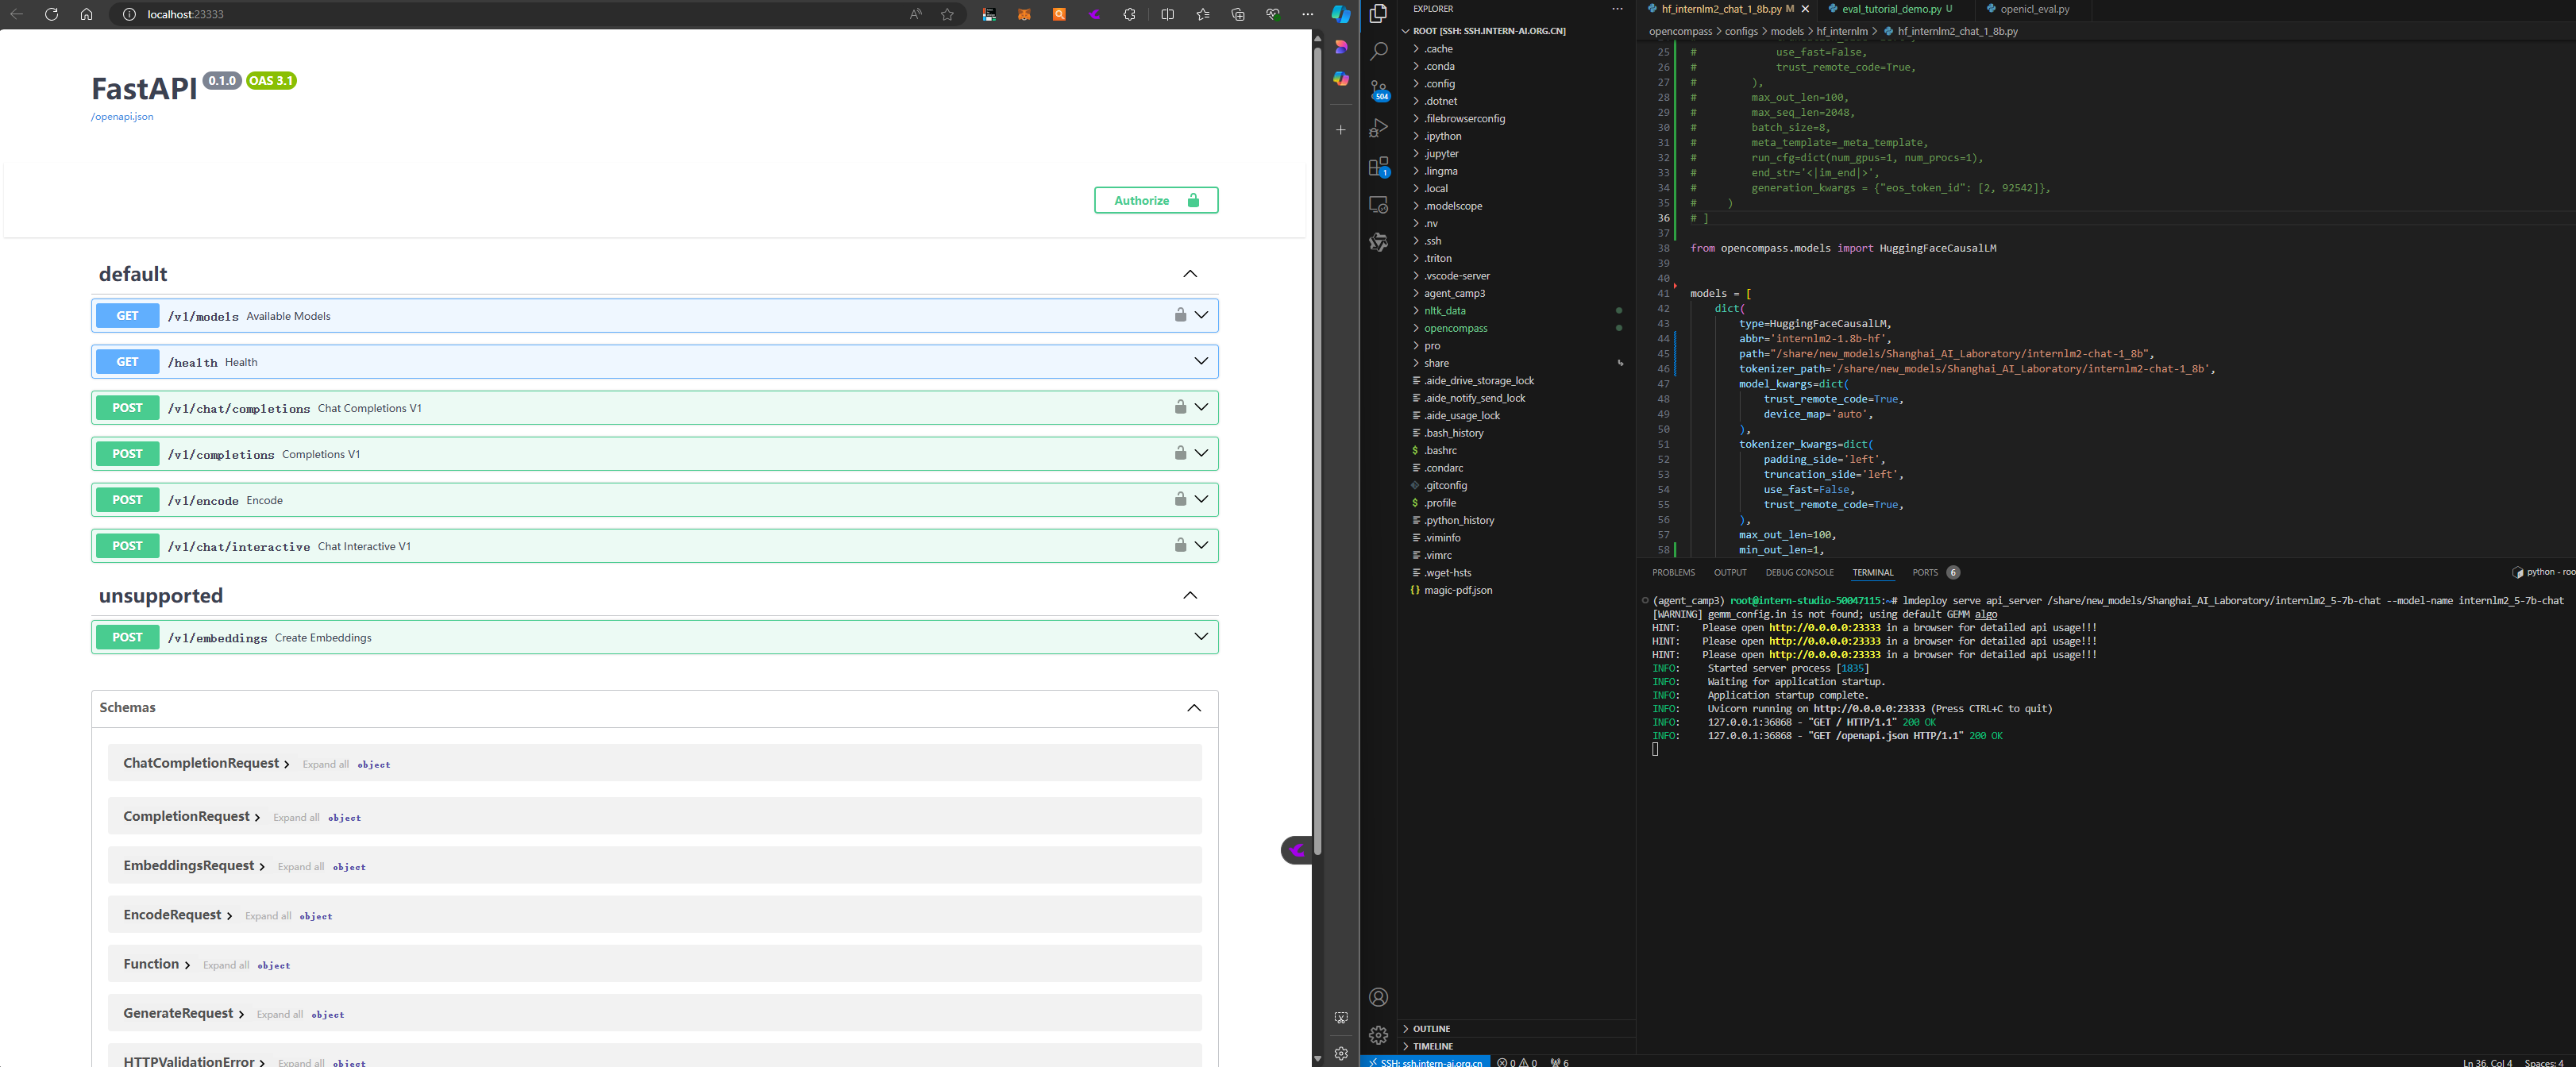Click the Authorize button
The width and height of the screenshot is (2576, 1067).
click(1156, 200)
